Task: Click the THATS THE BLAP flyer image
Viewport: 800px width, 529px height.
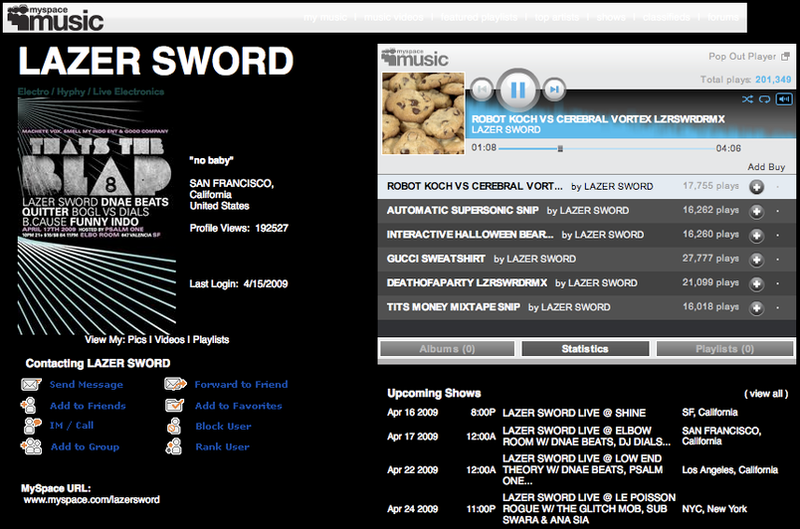Action: point(96,216)
